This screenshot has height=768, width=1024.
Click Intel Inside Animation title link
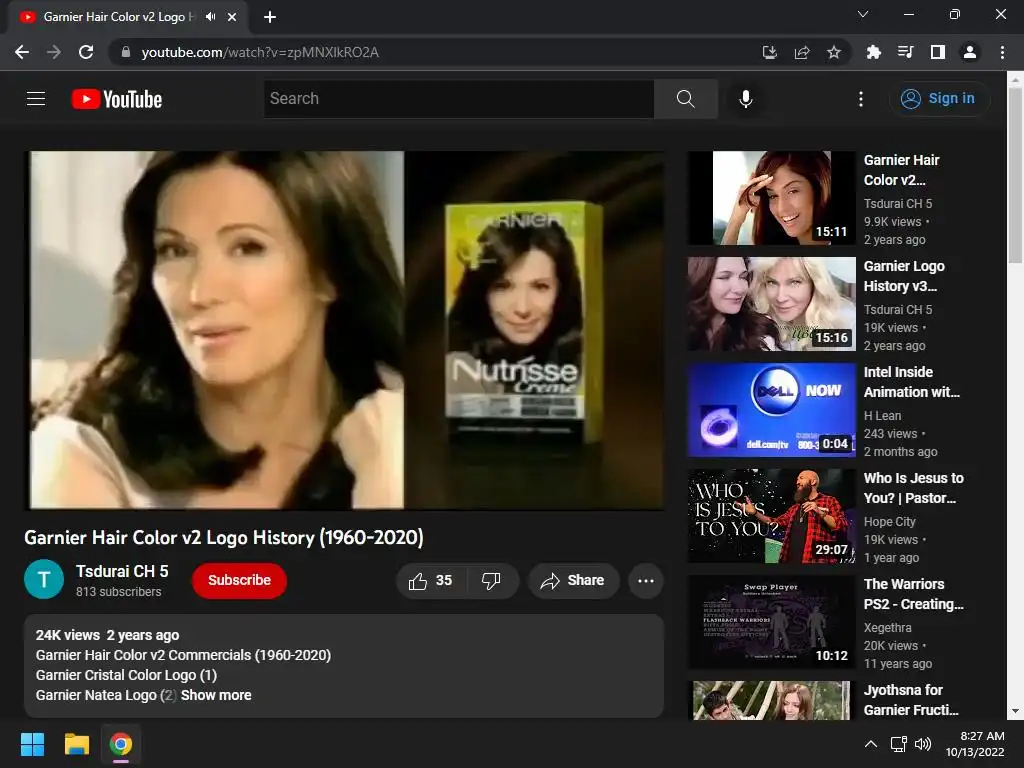[912, 382]
